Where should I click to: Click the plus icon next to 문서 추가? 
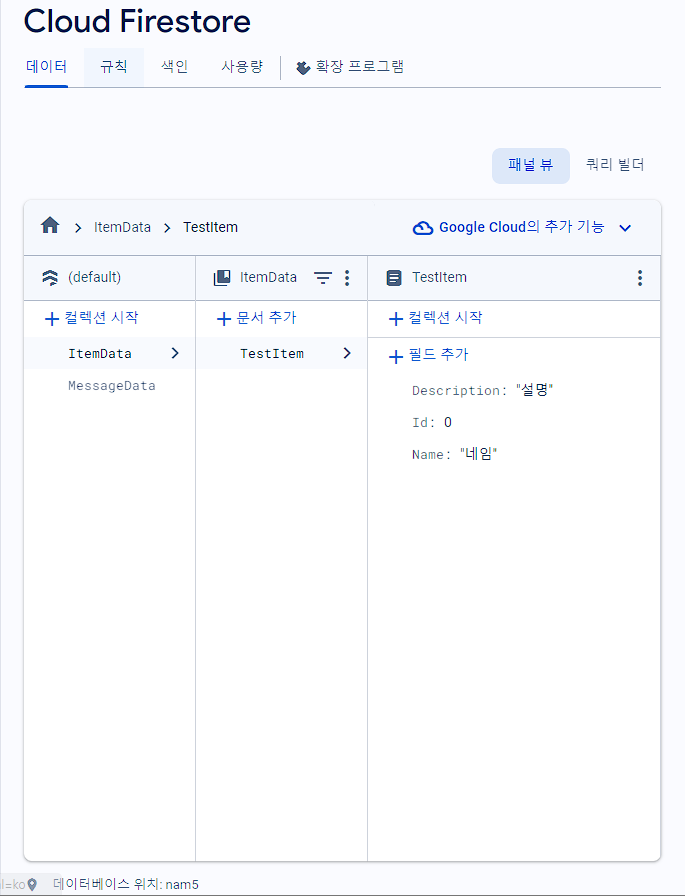click(x=224, y=319)
